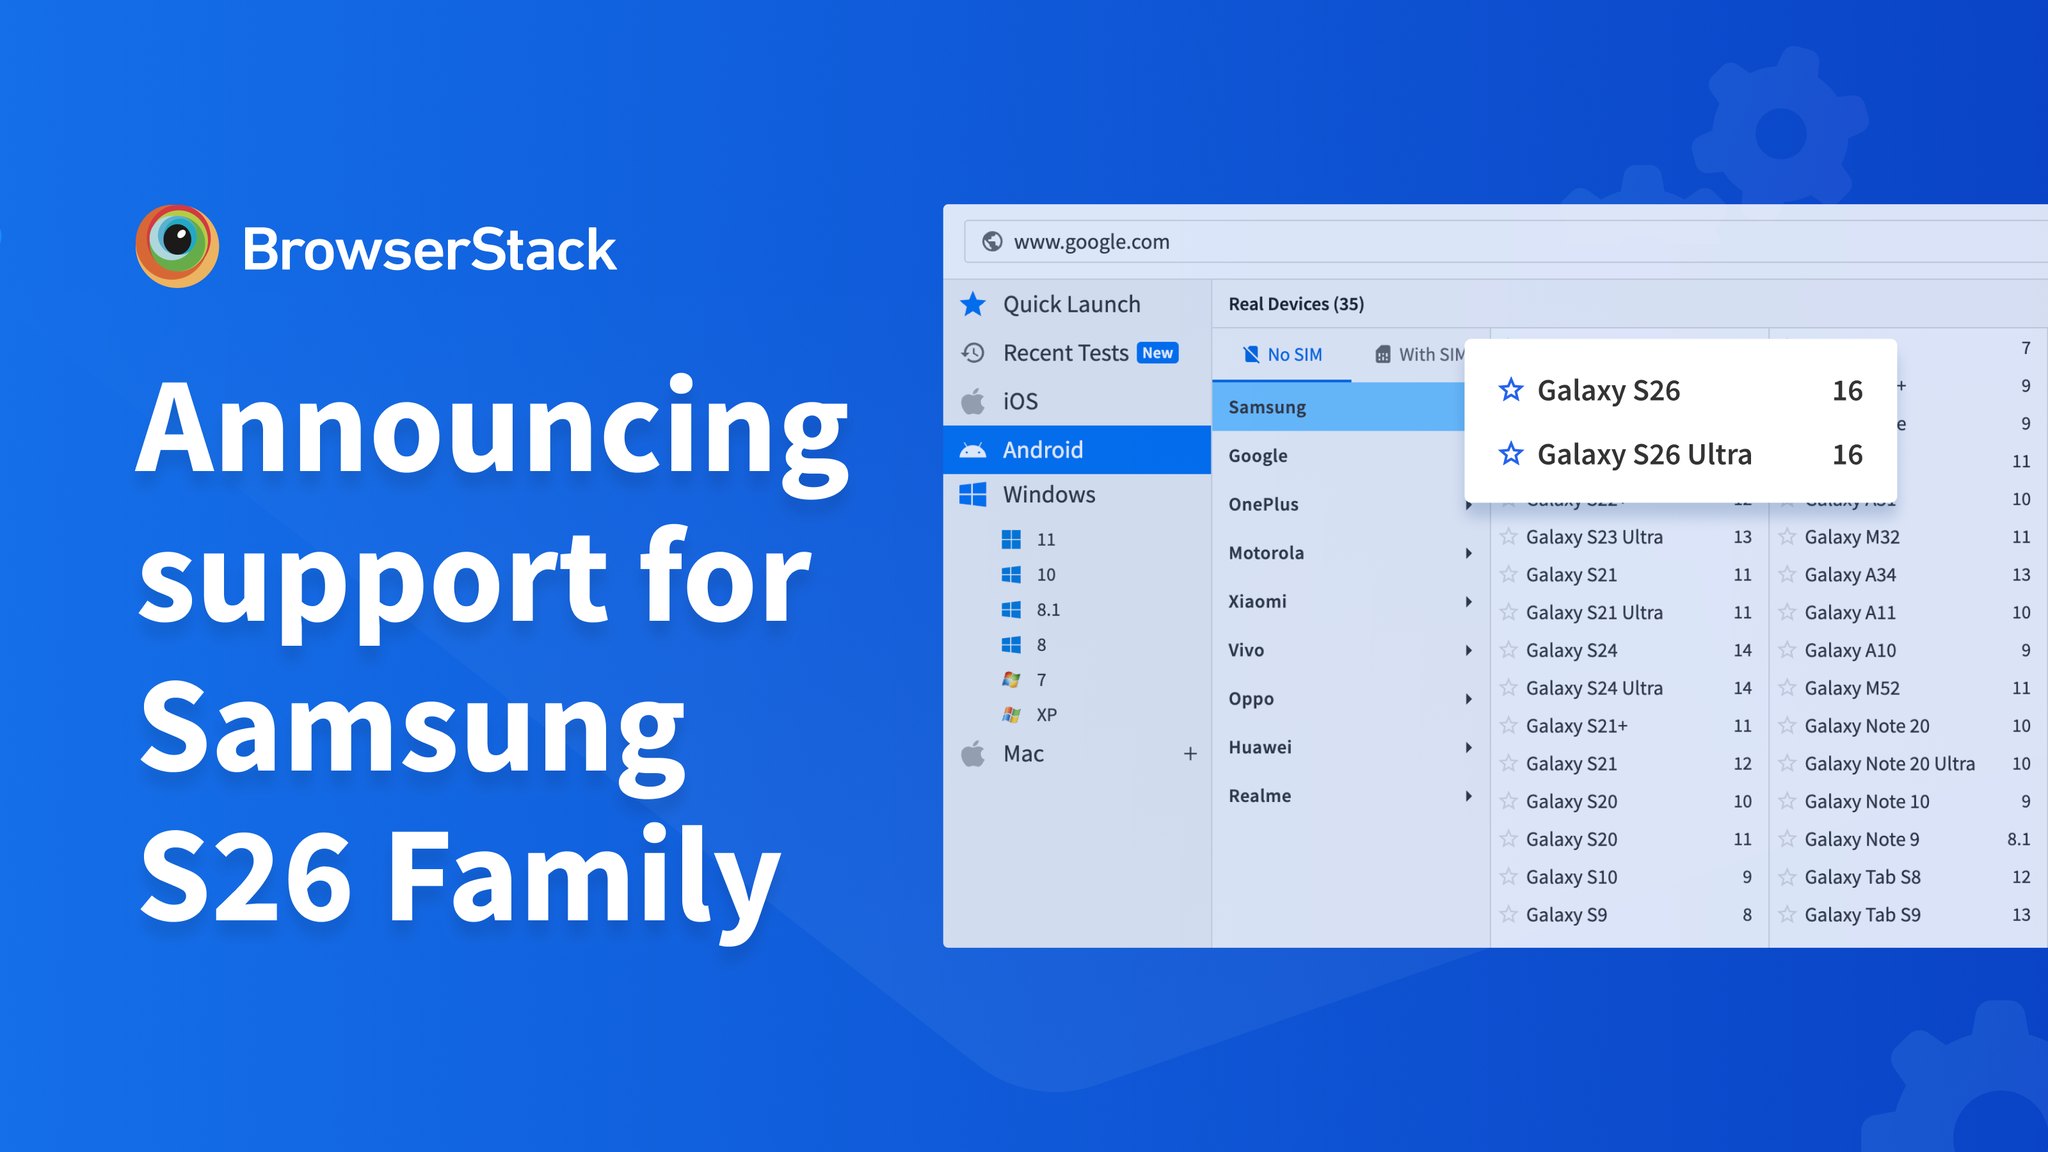Favorite the Galaxy S26 Ultra with its star

pyautogui.click(x=1511, y=454)
